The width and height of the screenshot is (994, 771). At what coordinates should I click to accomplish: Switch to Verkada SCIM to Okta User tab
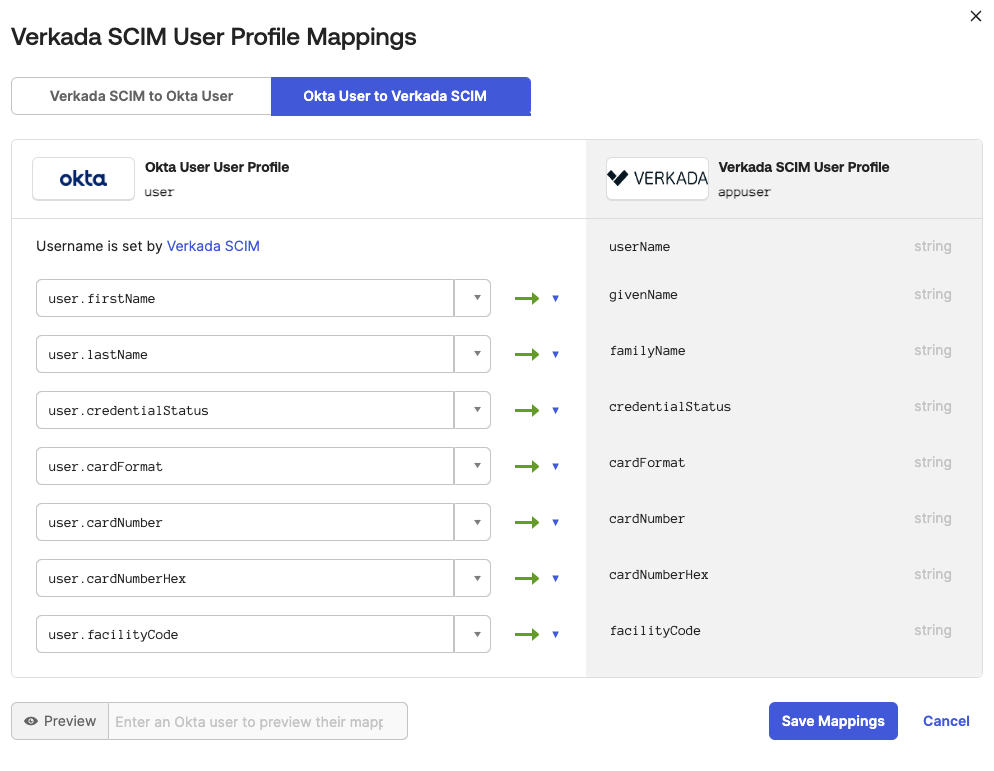click(x=141, y=96)
